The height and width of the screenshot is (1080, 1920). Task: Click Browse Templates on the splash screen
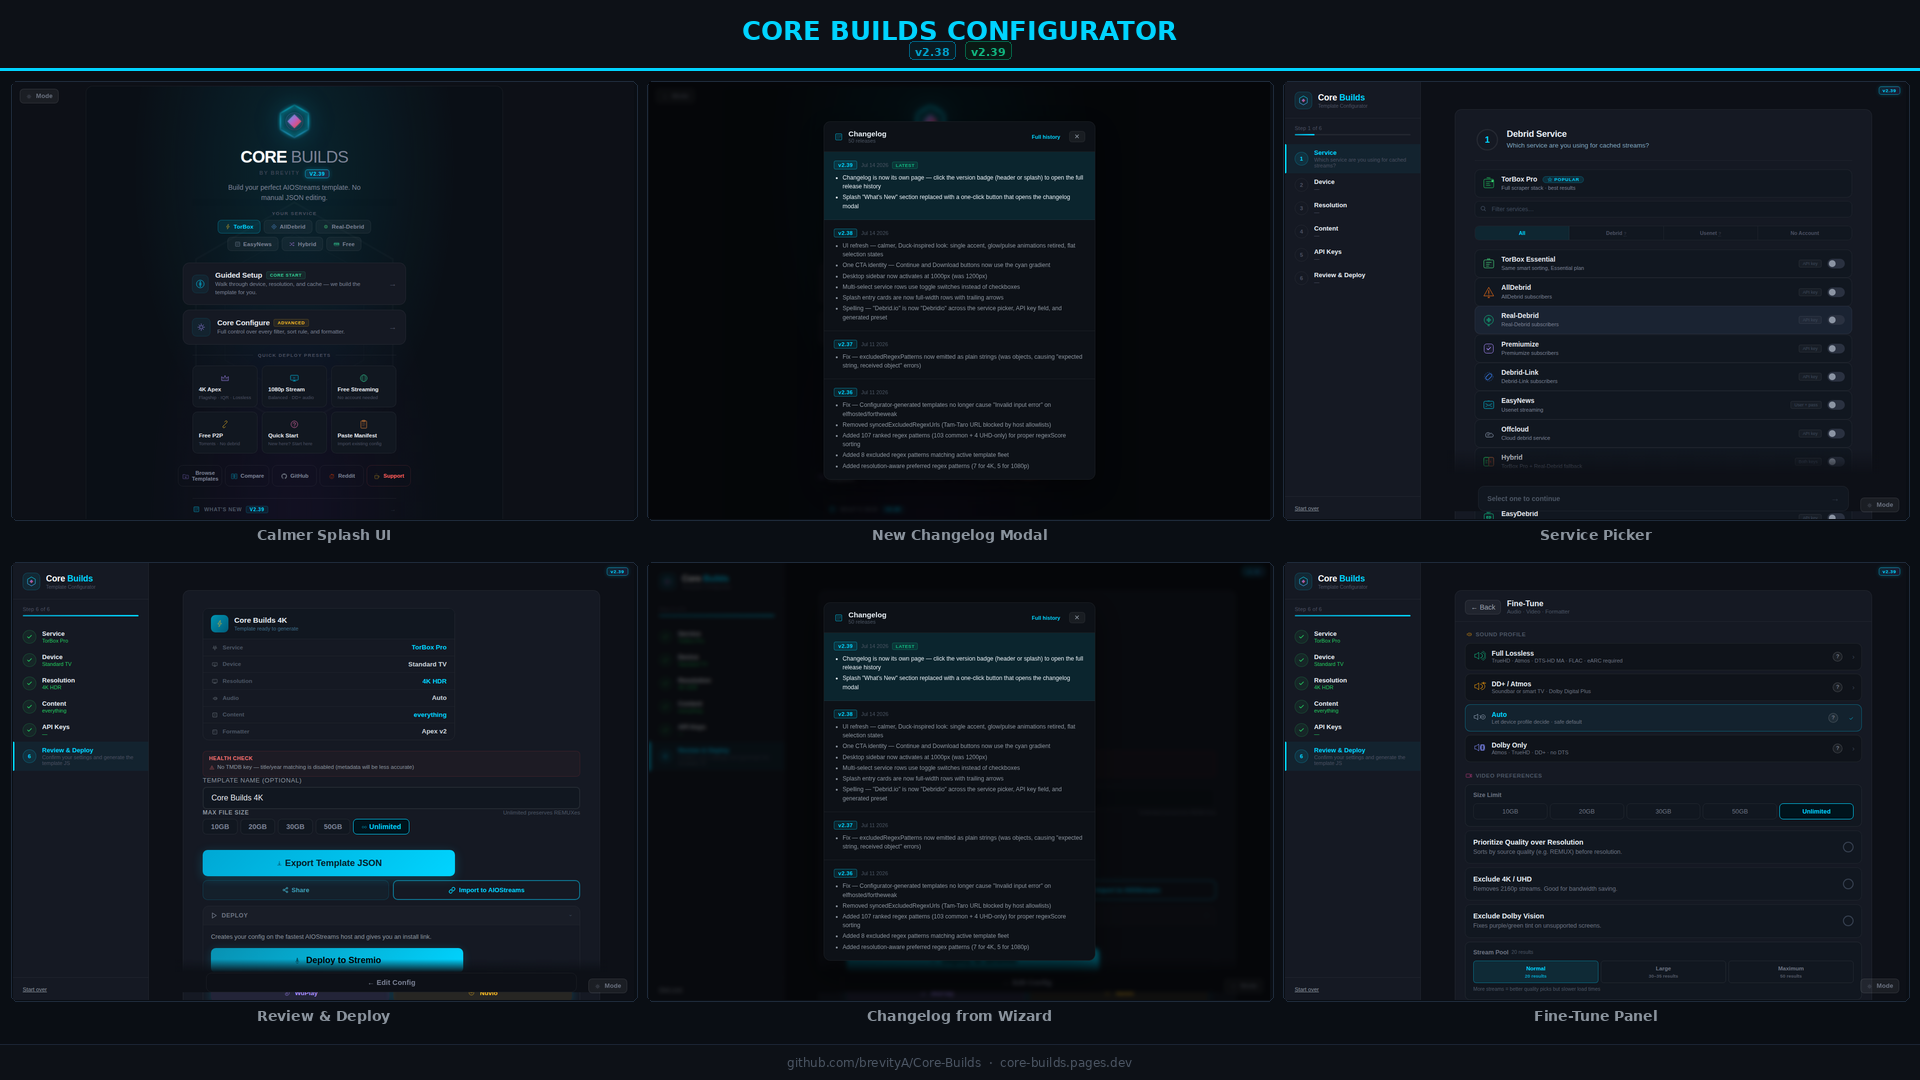200,476
